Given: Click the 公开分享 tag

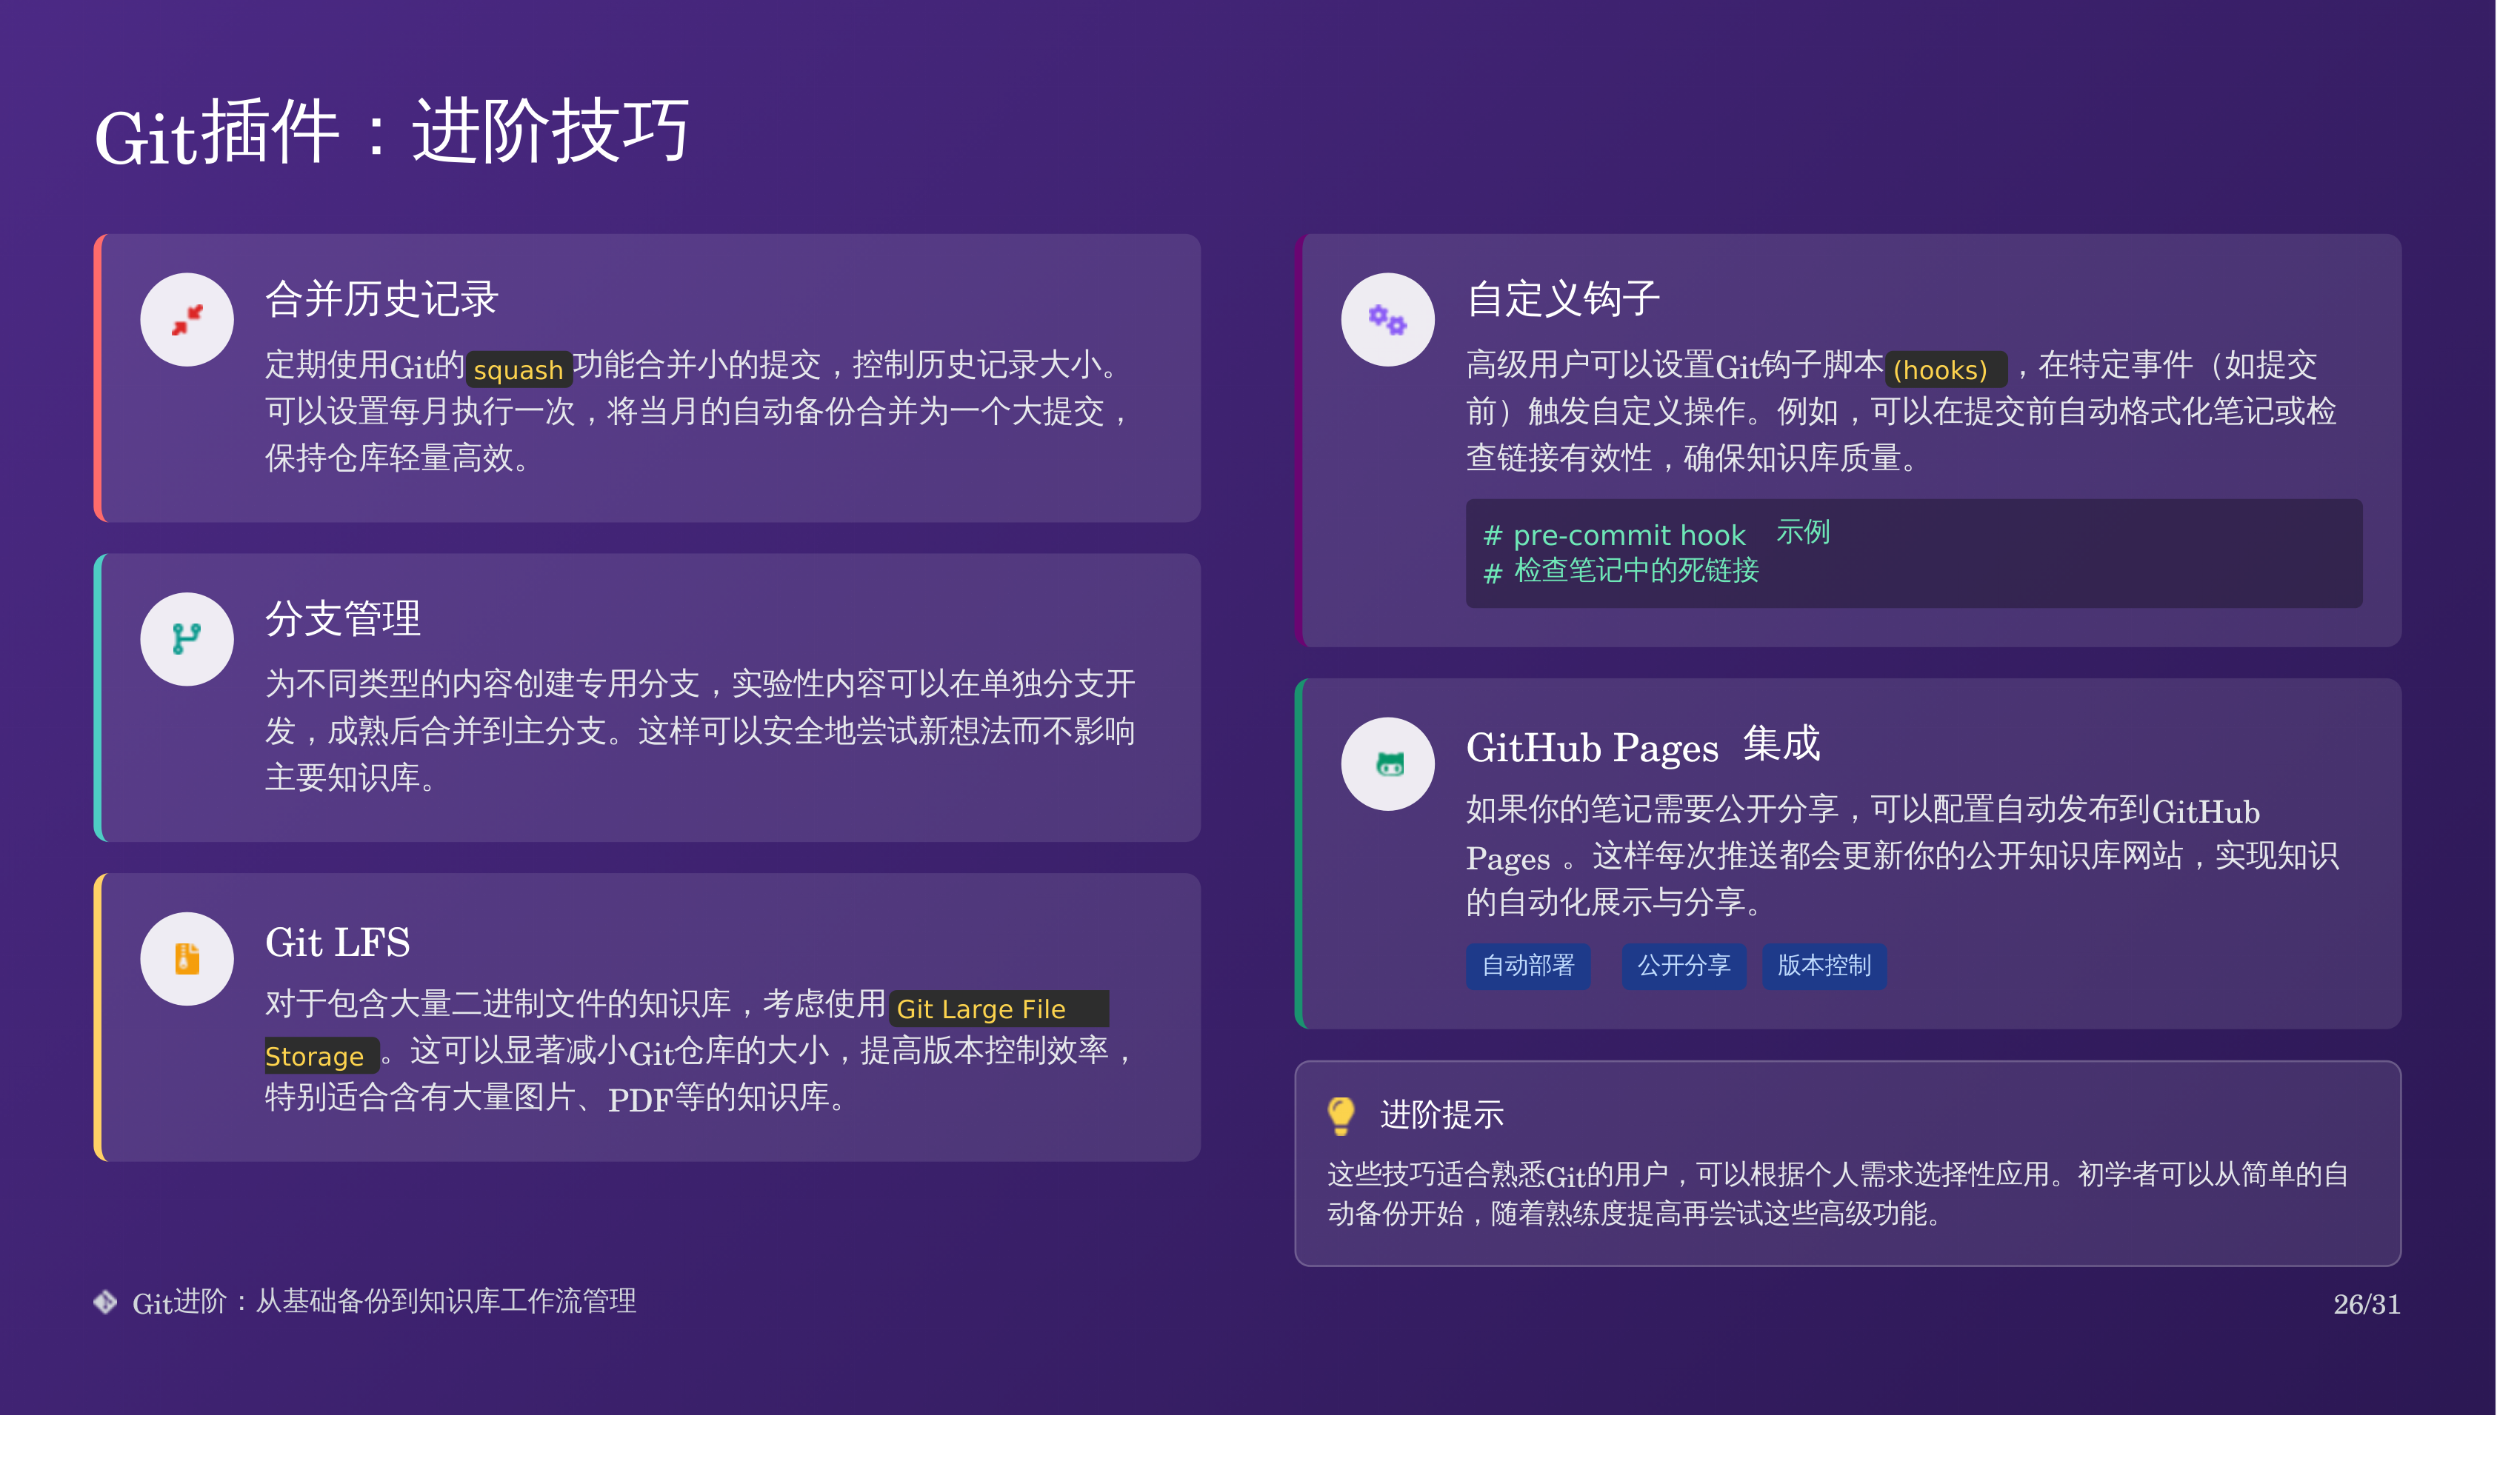Looking at the screenshot, I should pyautogui.click(x=1683, y=966).
